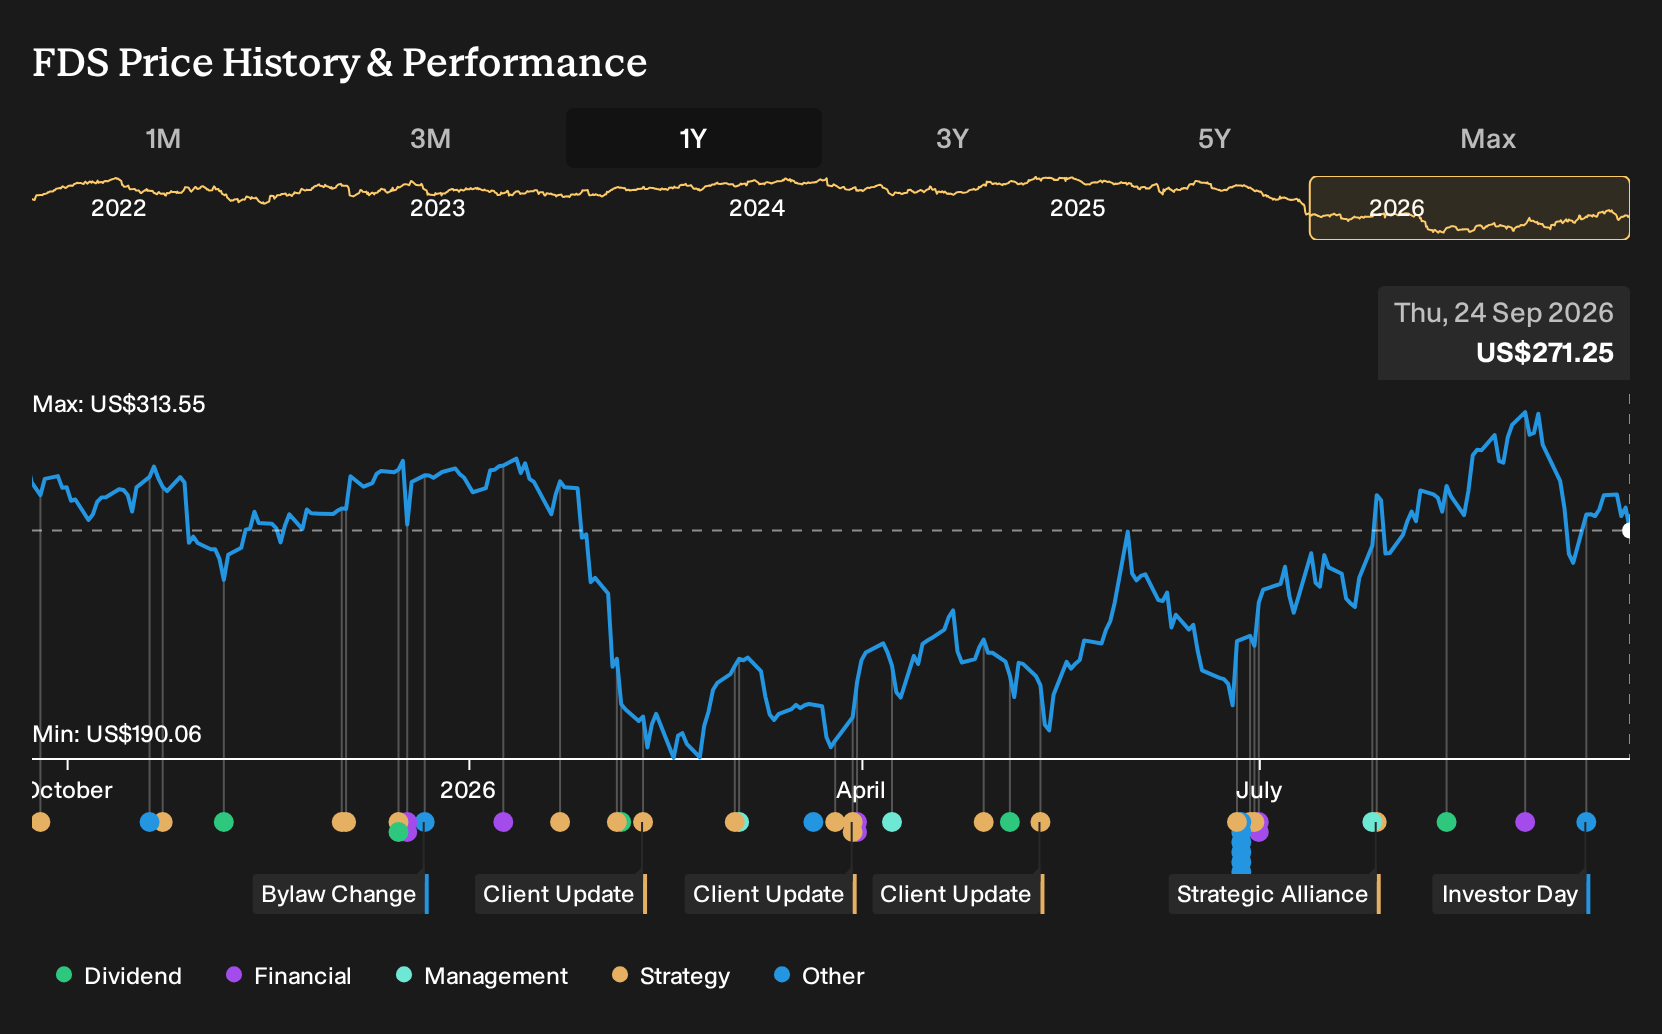The image size is (1662, 1034).
Task: Select the 1Y time range tab
Action: pyautogui.click(x=693, y=138)
